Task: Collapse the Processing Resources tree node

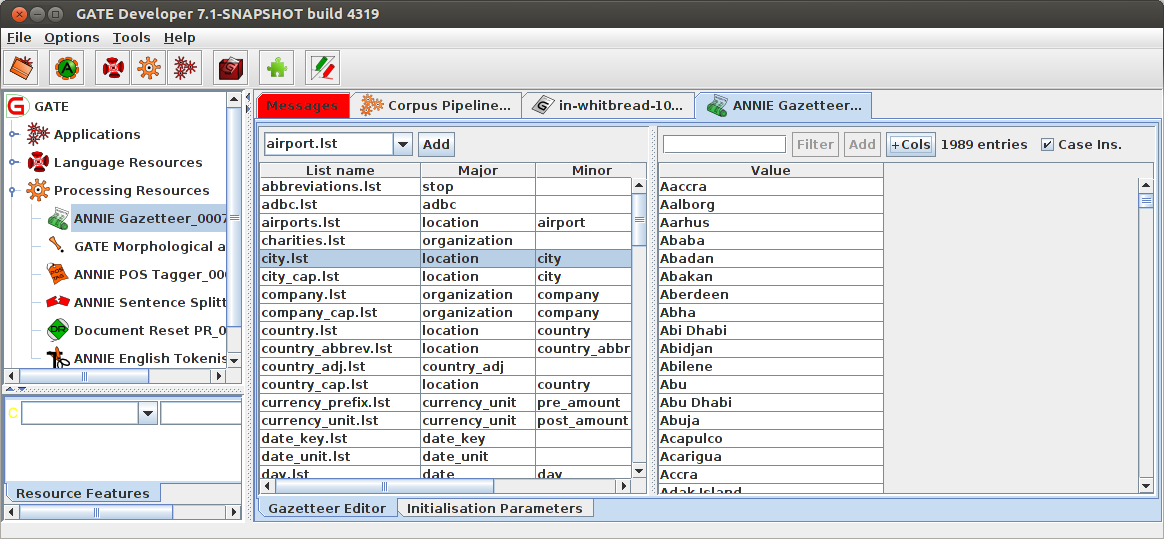Action: [13, 191]
